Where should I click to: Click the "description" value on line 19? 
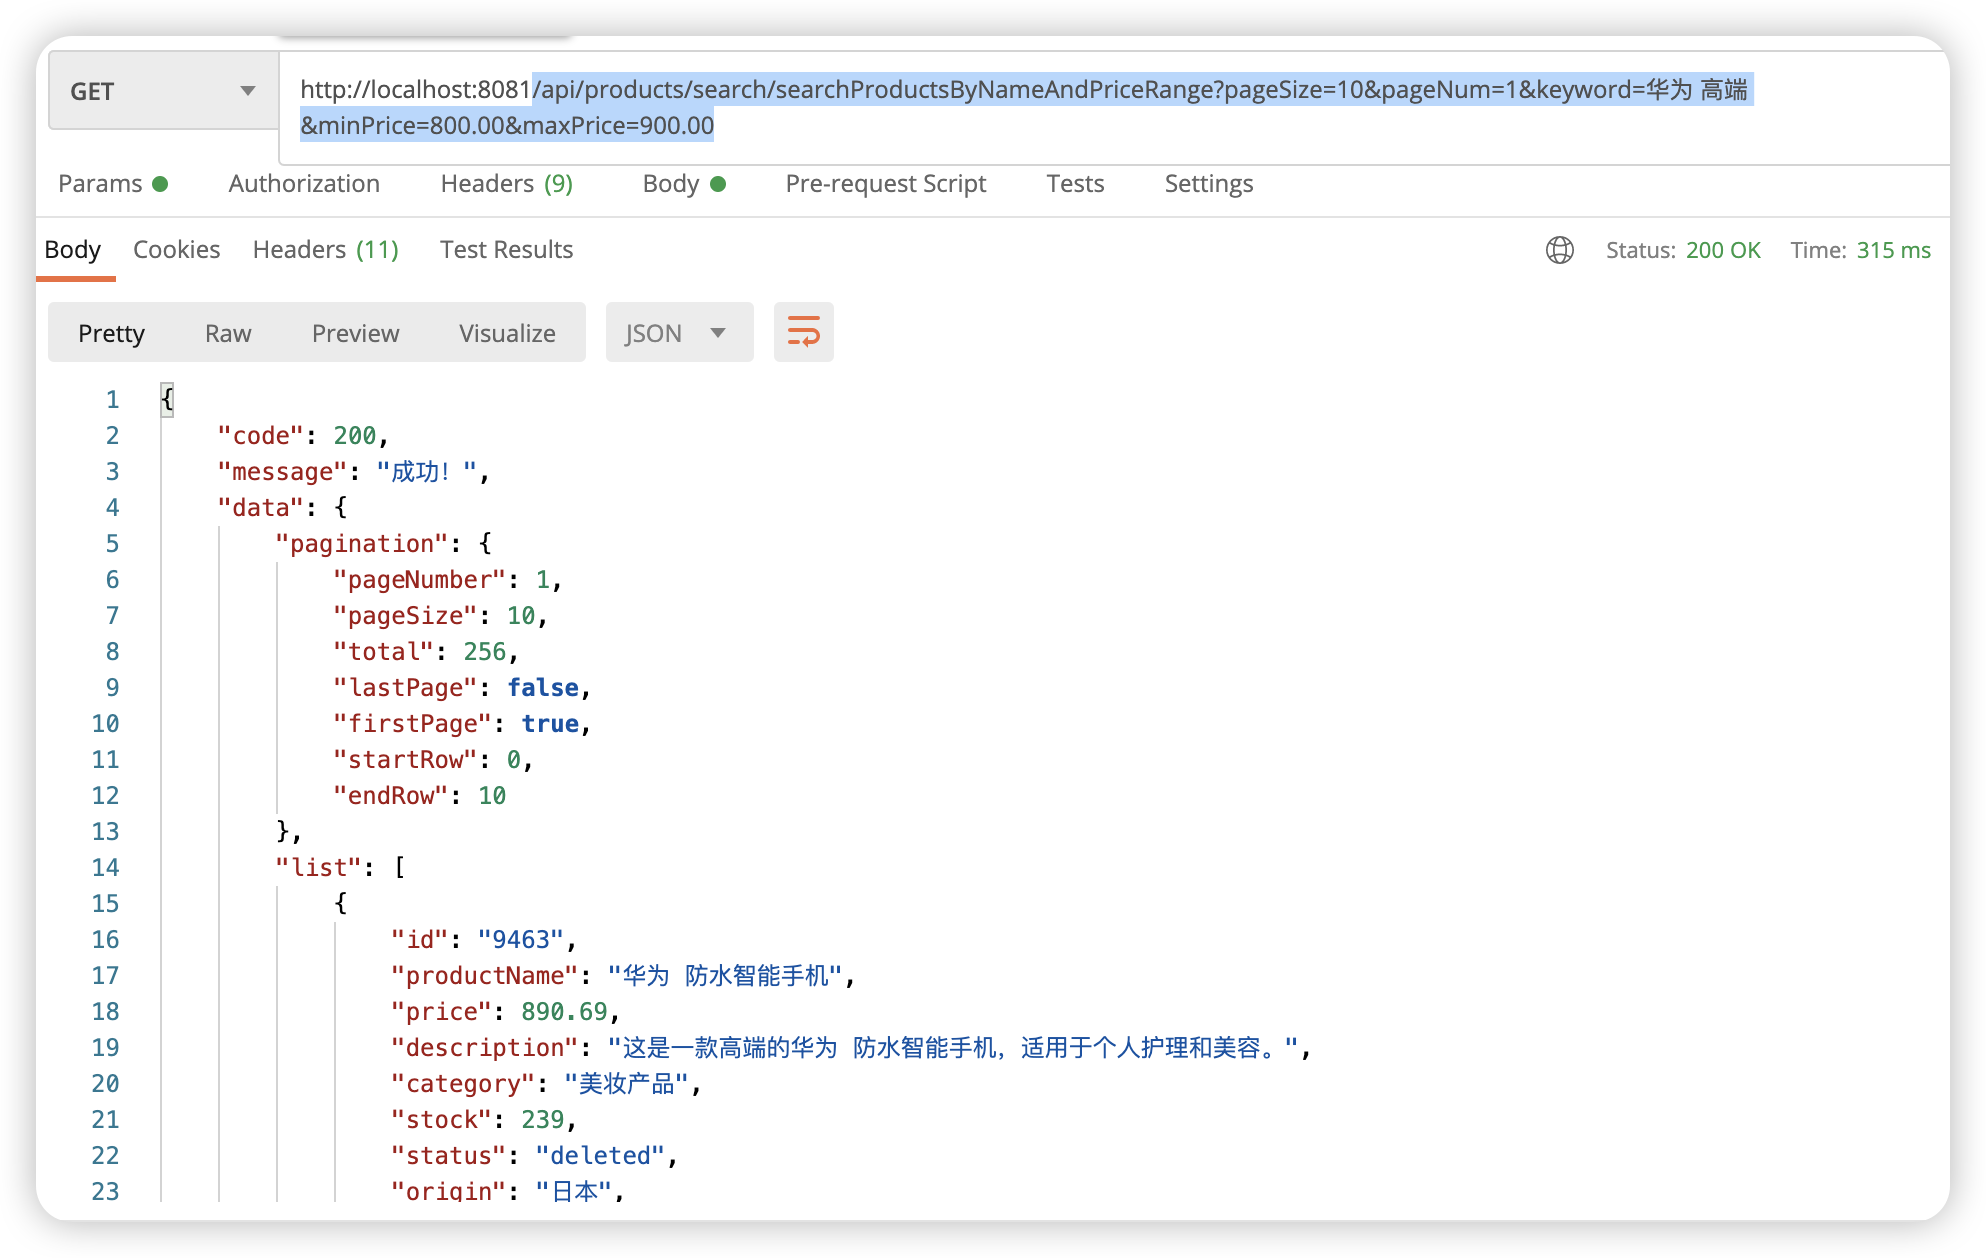pyautogui.click(x=953, y=1048)
